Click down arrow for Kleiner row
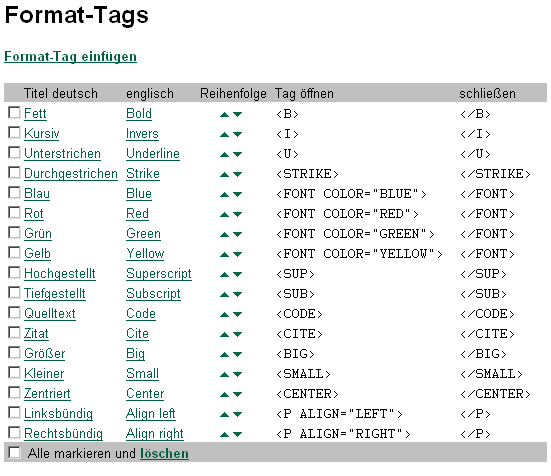The image size is (551, 476). pos(238,375)
